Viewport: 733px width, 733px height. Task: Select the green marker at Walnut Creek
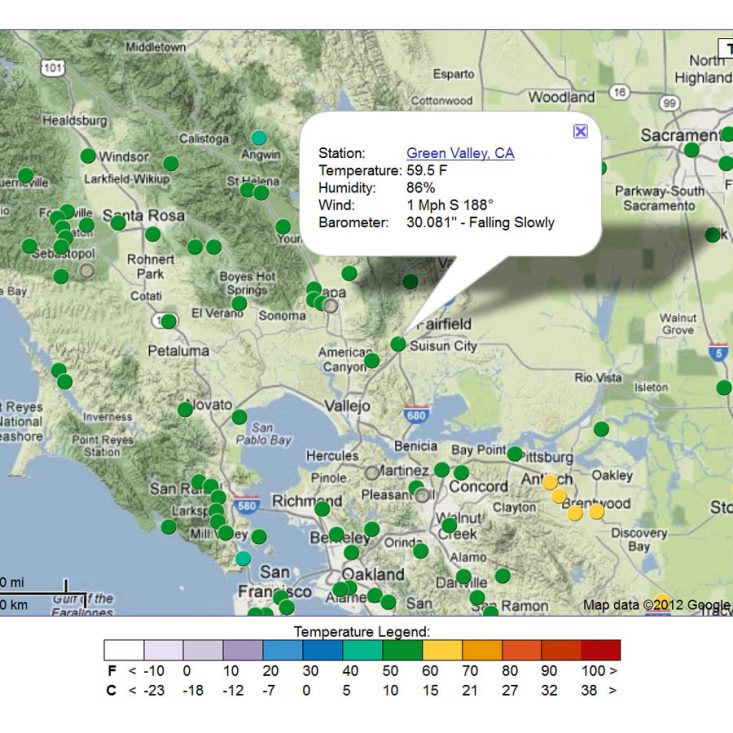tap(449, 525)
